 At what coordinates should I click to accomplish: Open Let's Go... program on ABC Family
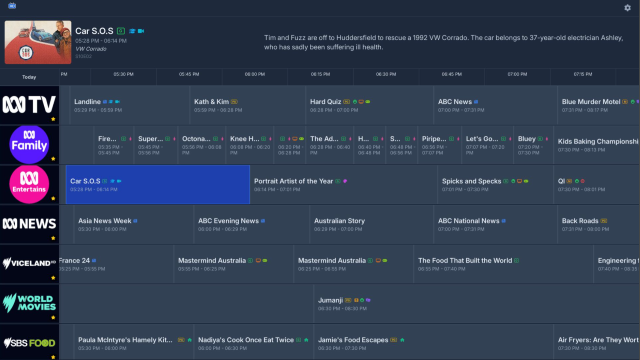(487, 145)
